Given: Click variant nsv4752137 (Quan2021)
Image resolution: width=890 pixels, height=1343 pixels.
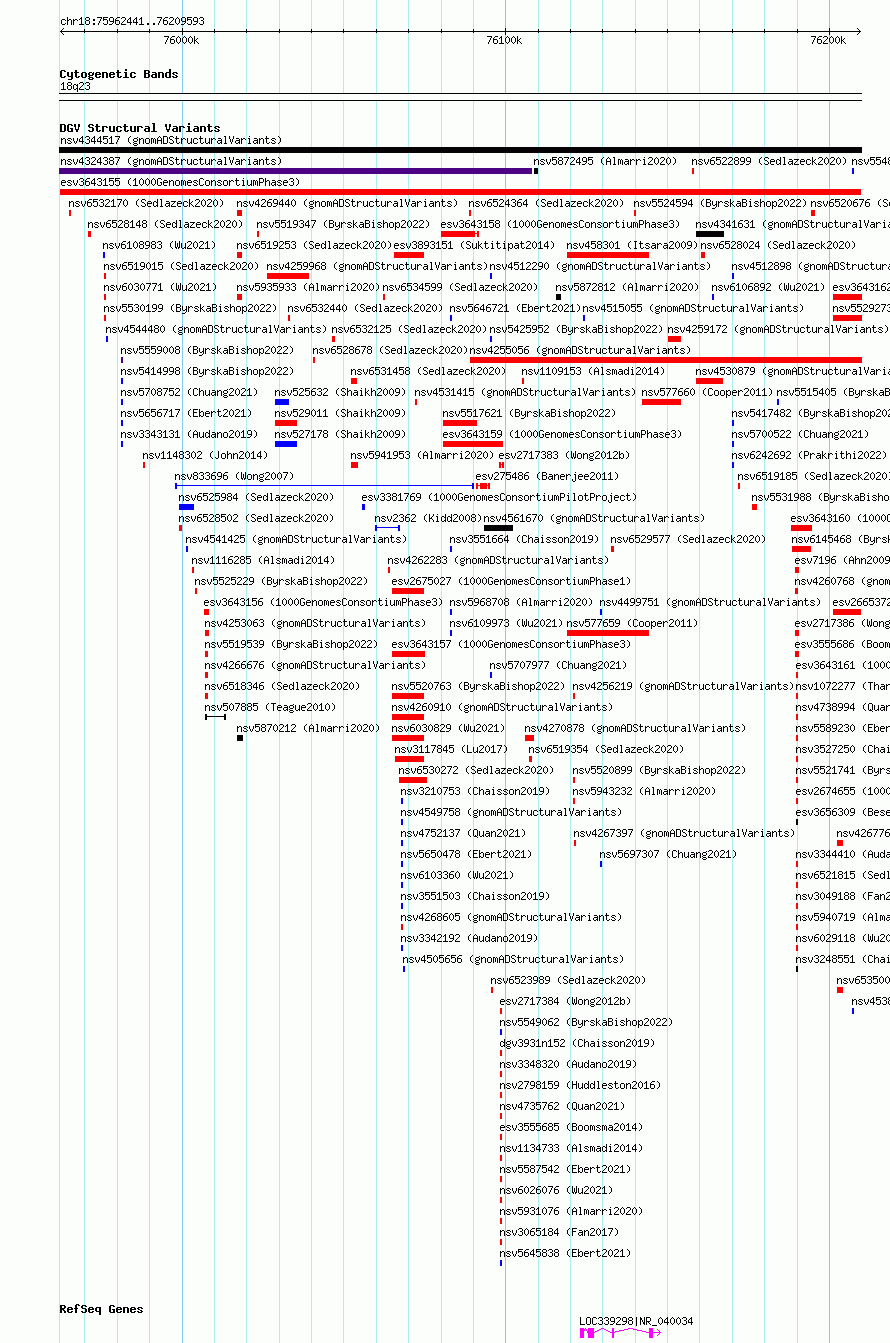Looking at the screenshot, I should pyautogui.click(x=463, y=833).
